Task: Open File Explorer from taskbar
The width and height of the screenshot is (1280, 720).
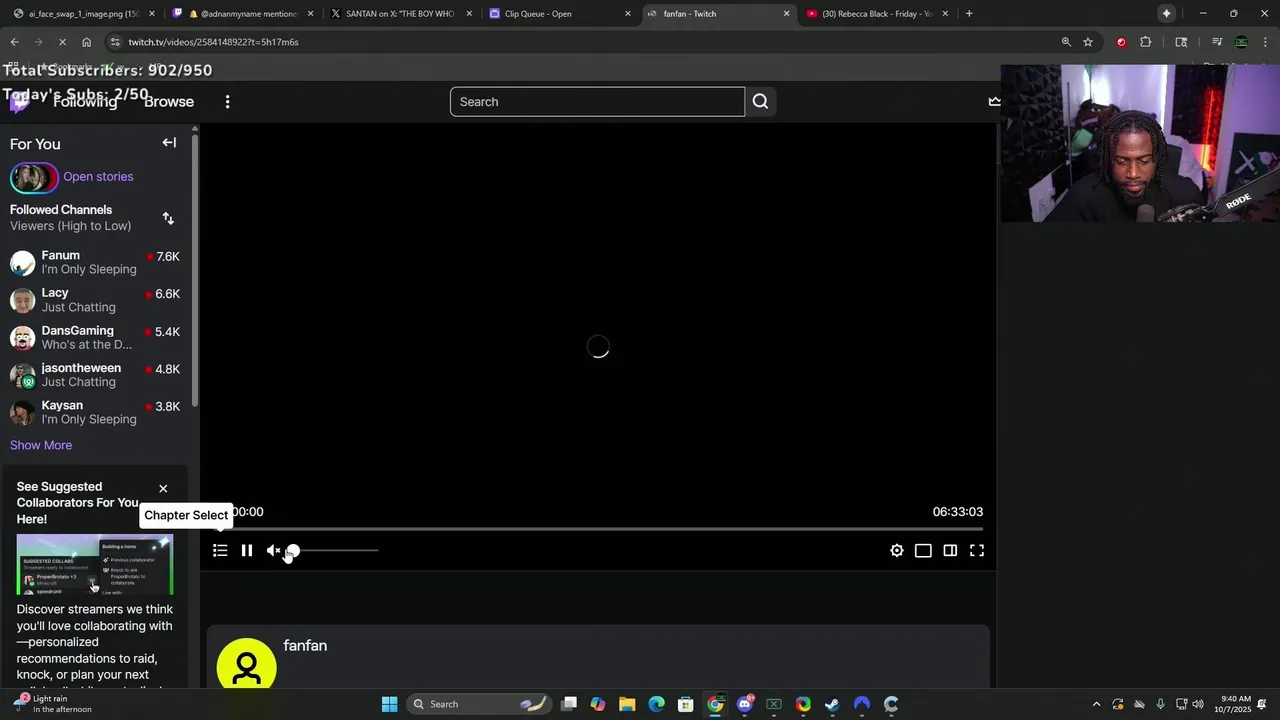Action: [627, 704]
